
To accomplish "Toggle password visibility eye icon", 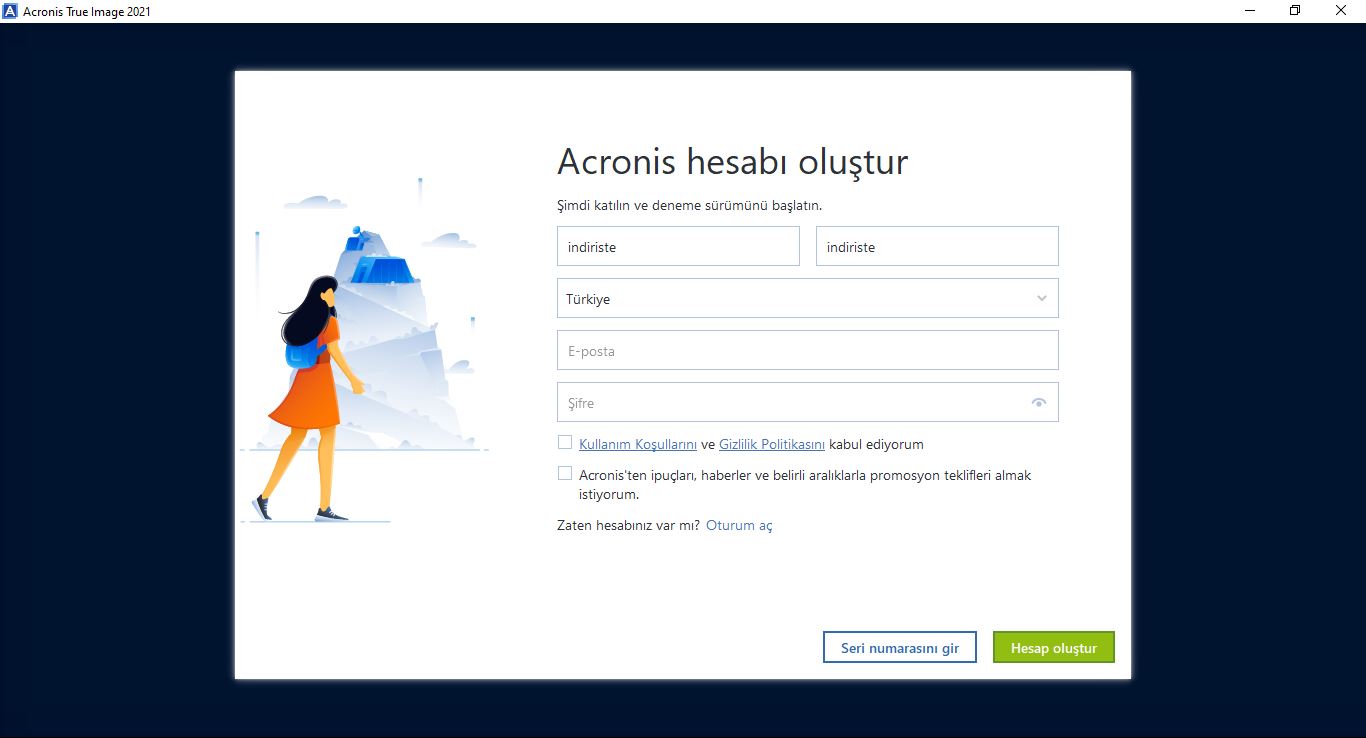I will click(1039, 403).
